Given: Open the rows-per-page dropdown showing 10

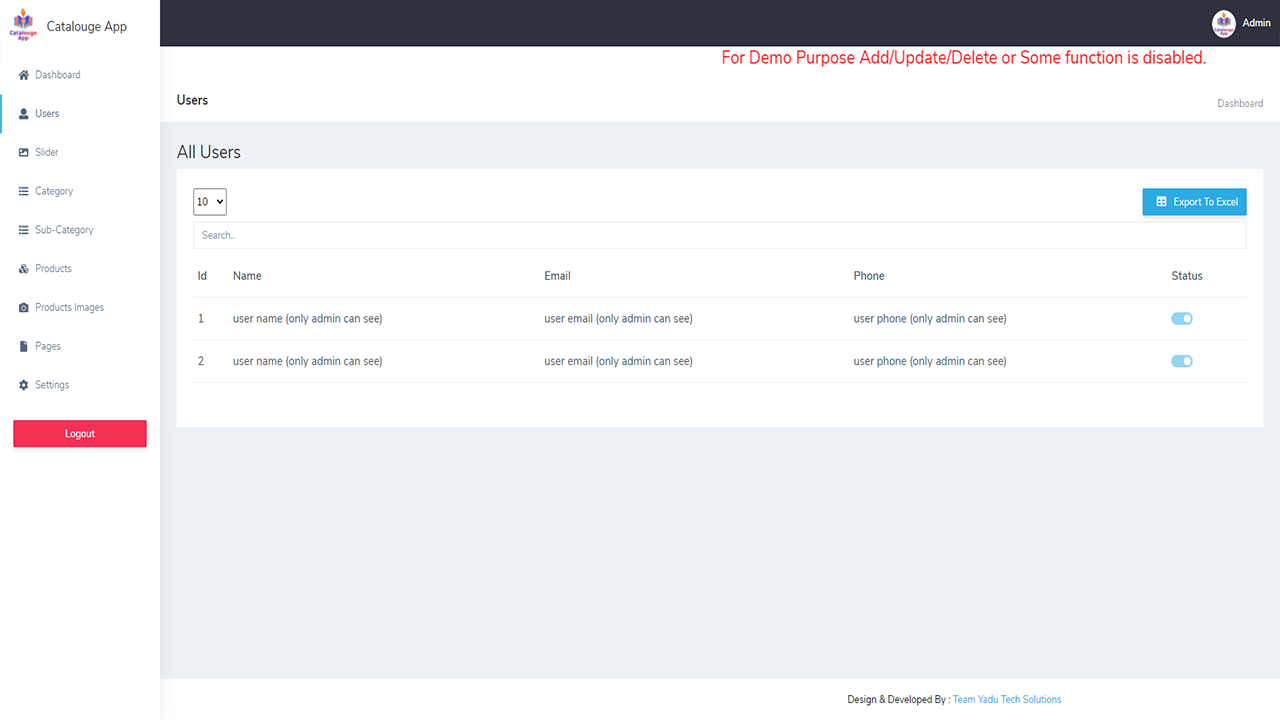Looking at the screenshot, I should [210, 202].
